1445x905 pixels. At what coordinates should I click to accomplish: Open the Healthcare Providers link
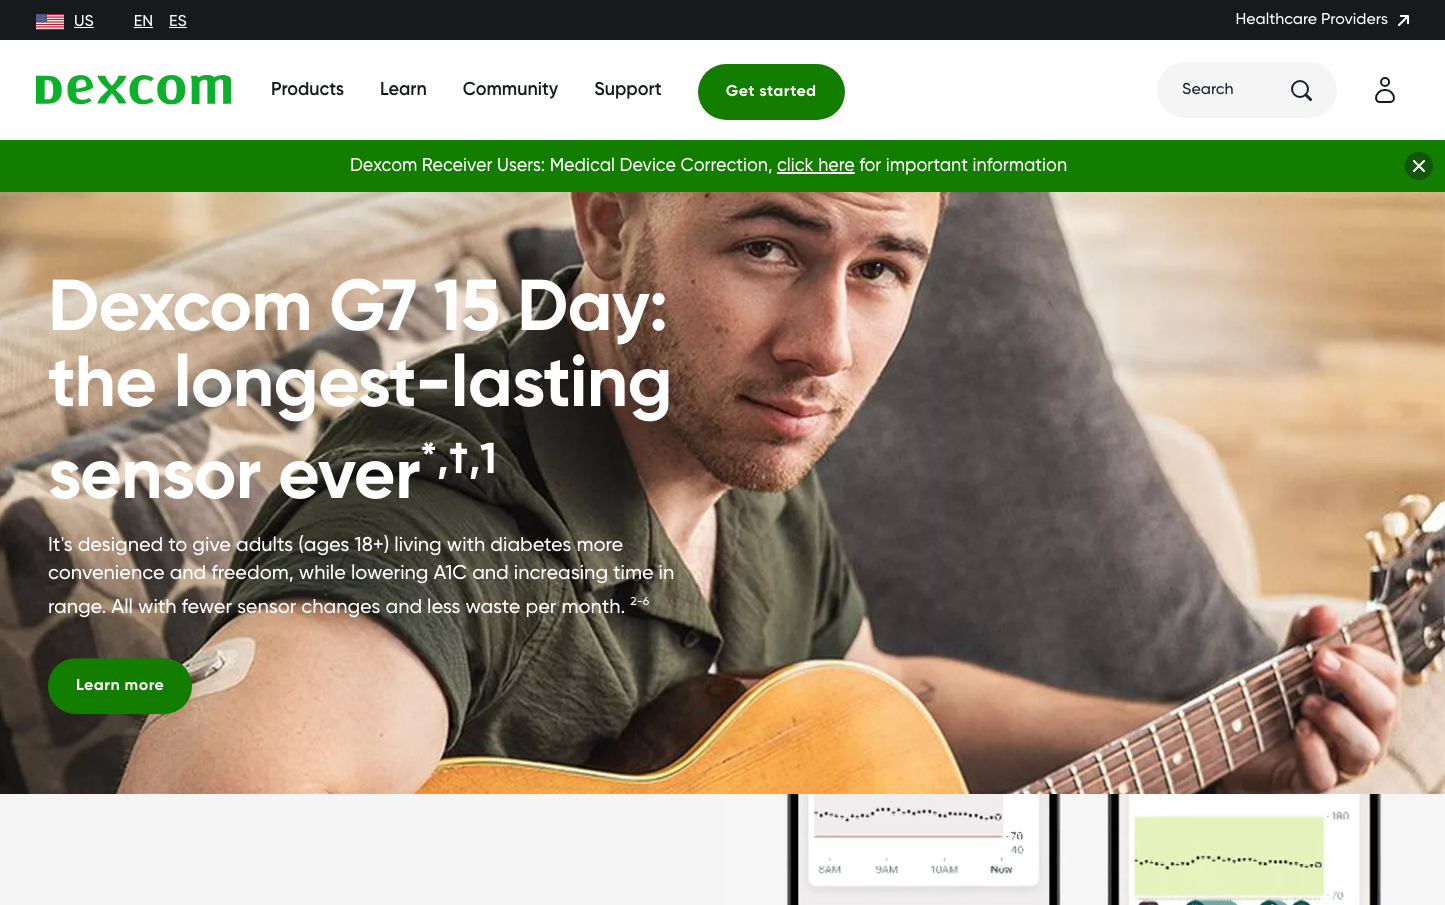tap(1311, 20)
